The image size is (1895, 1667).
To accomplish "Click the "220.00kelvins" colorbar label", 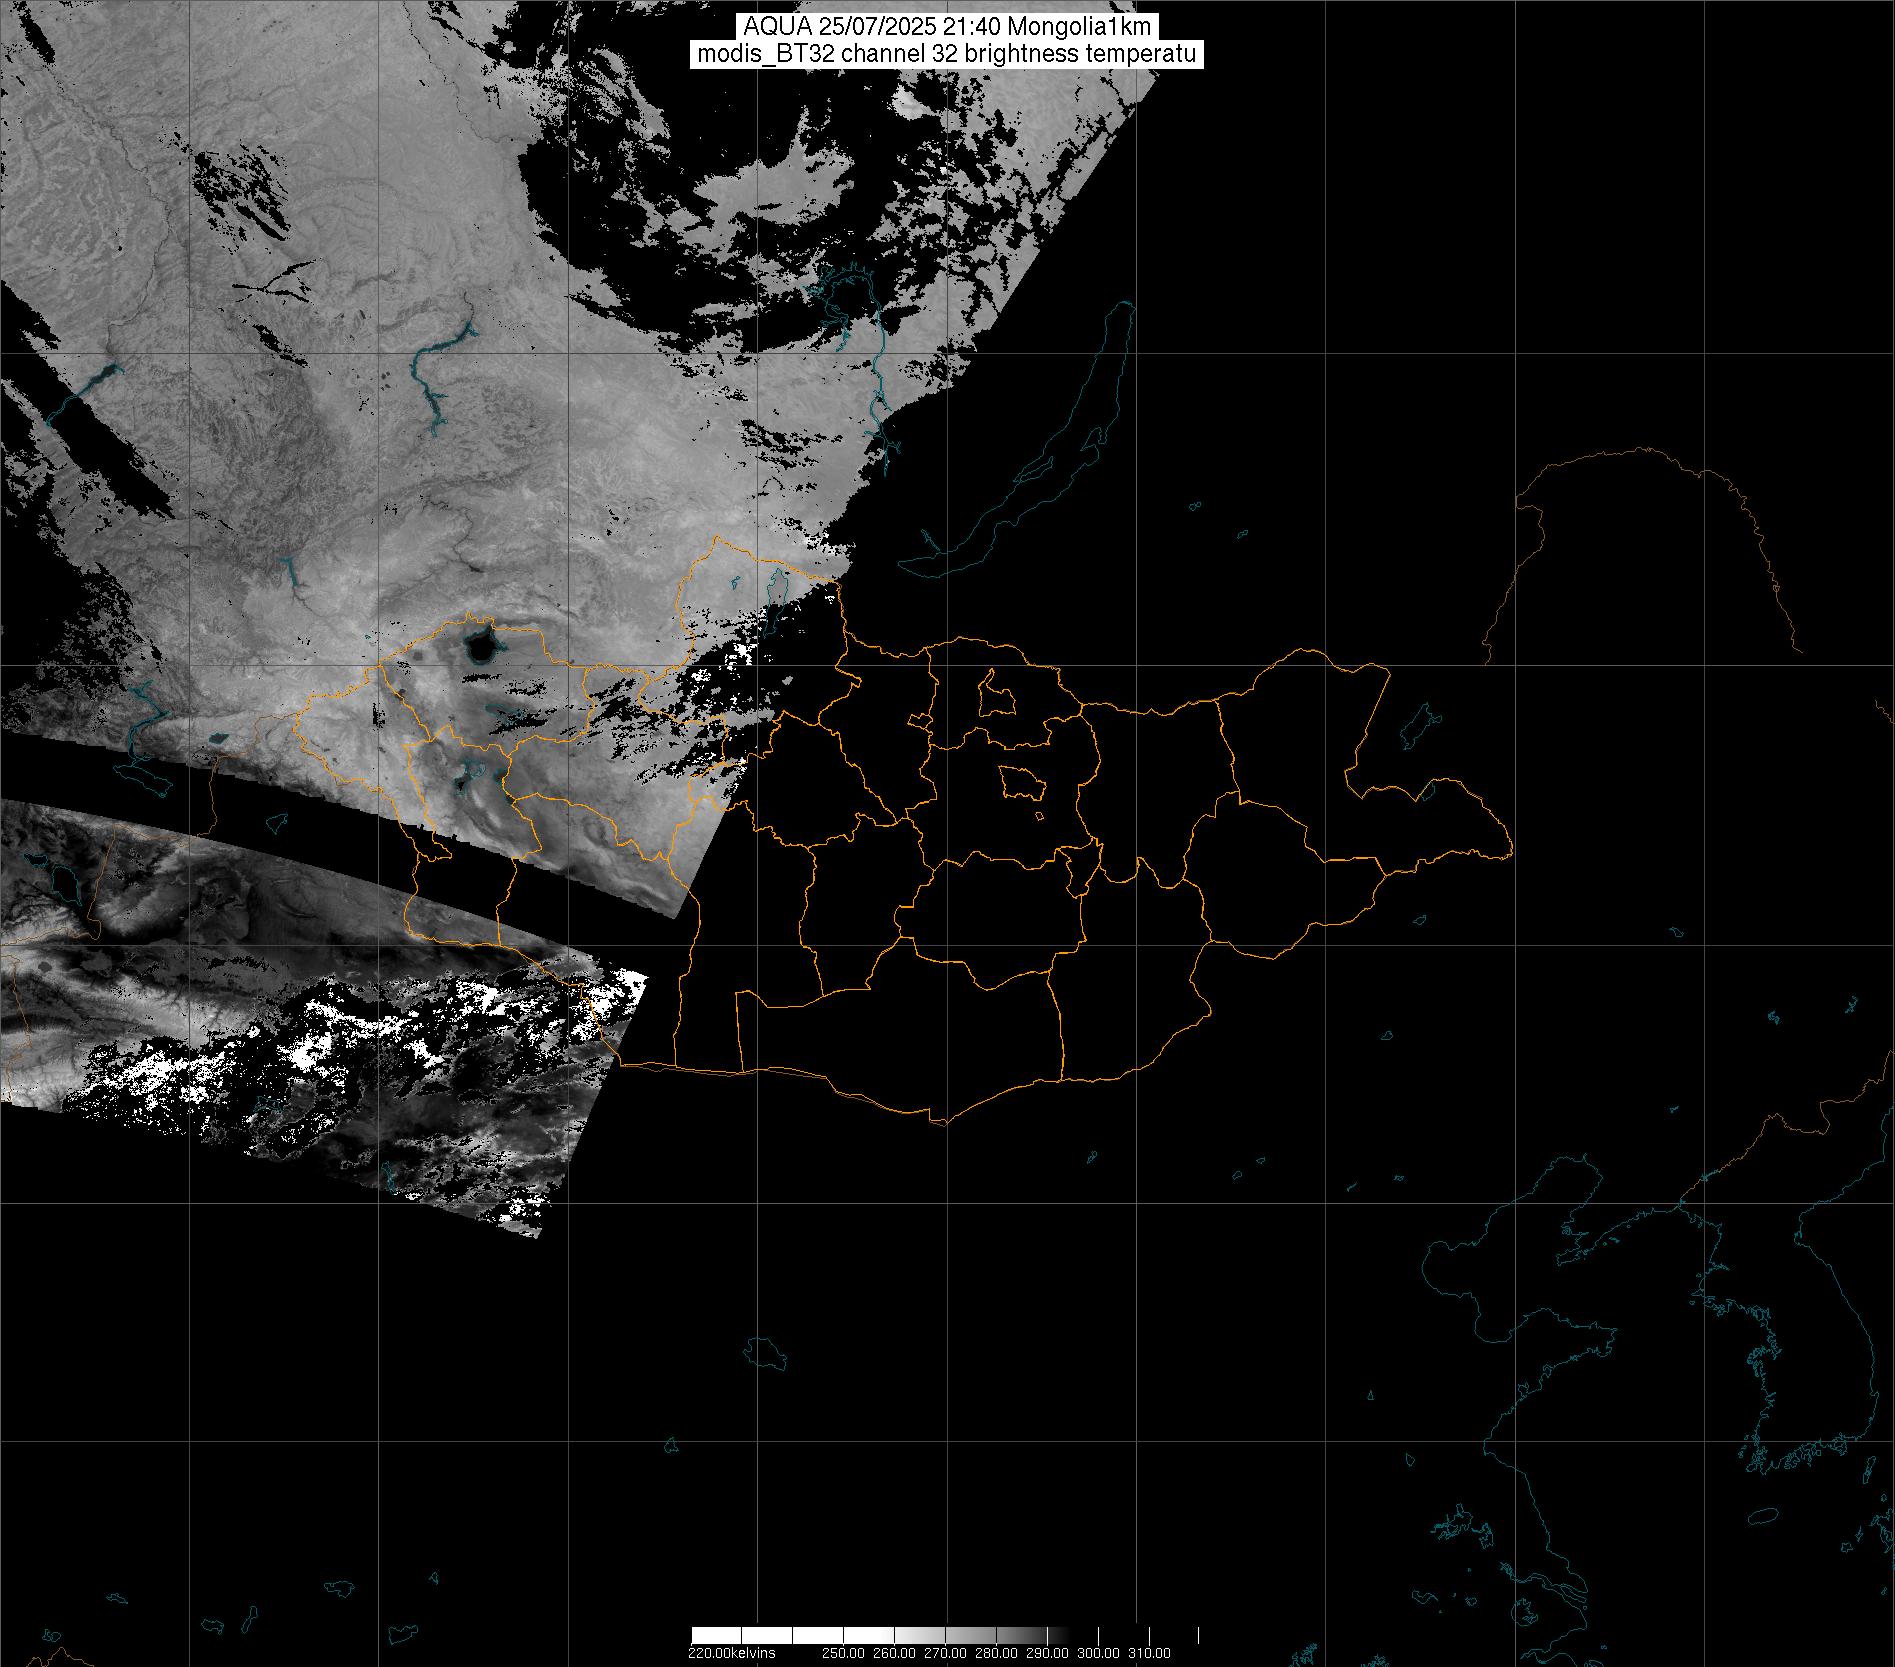I will pyautogui.click(x=731, y=1652).
